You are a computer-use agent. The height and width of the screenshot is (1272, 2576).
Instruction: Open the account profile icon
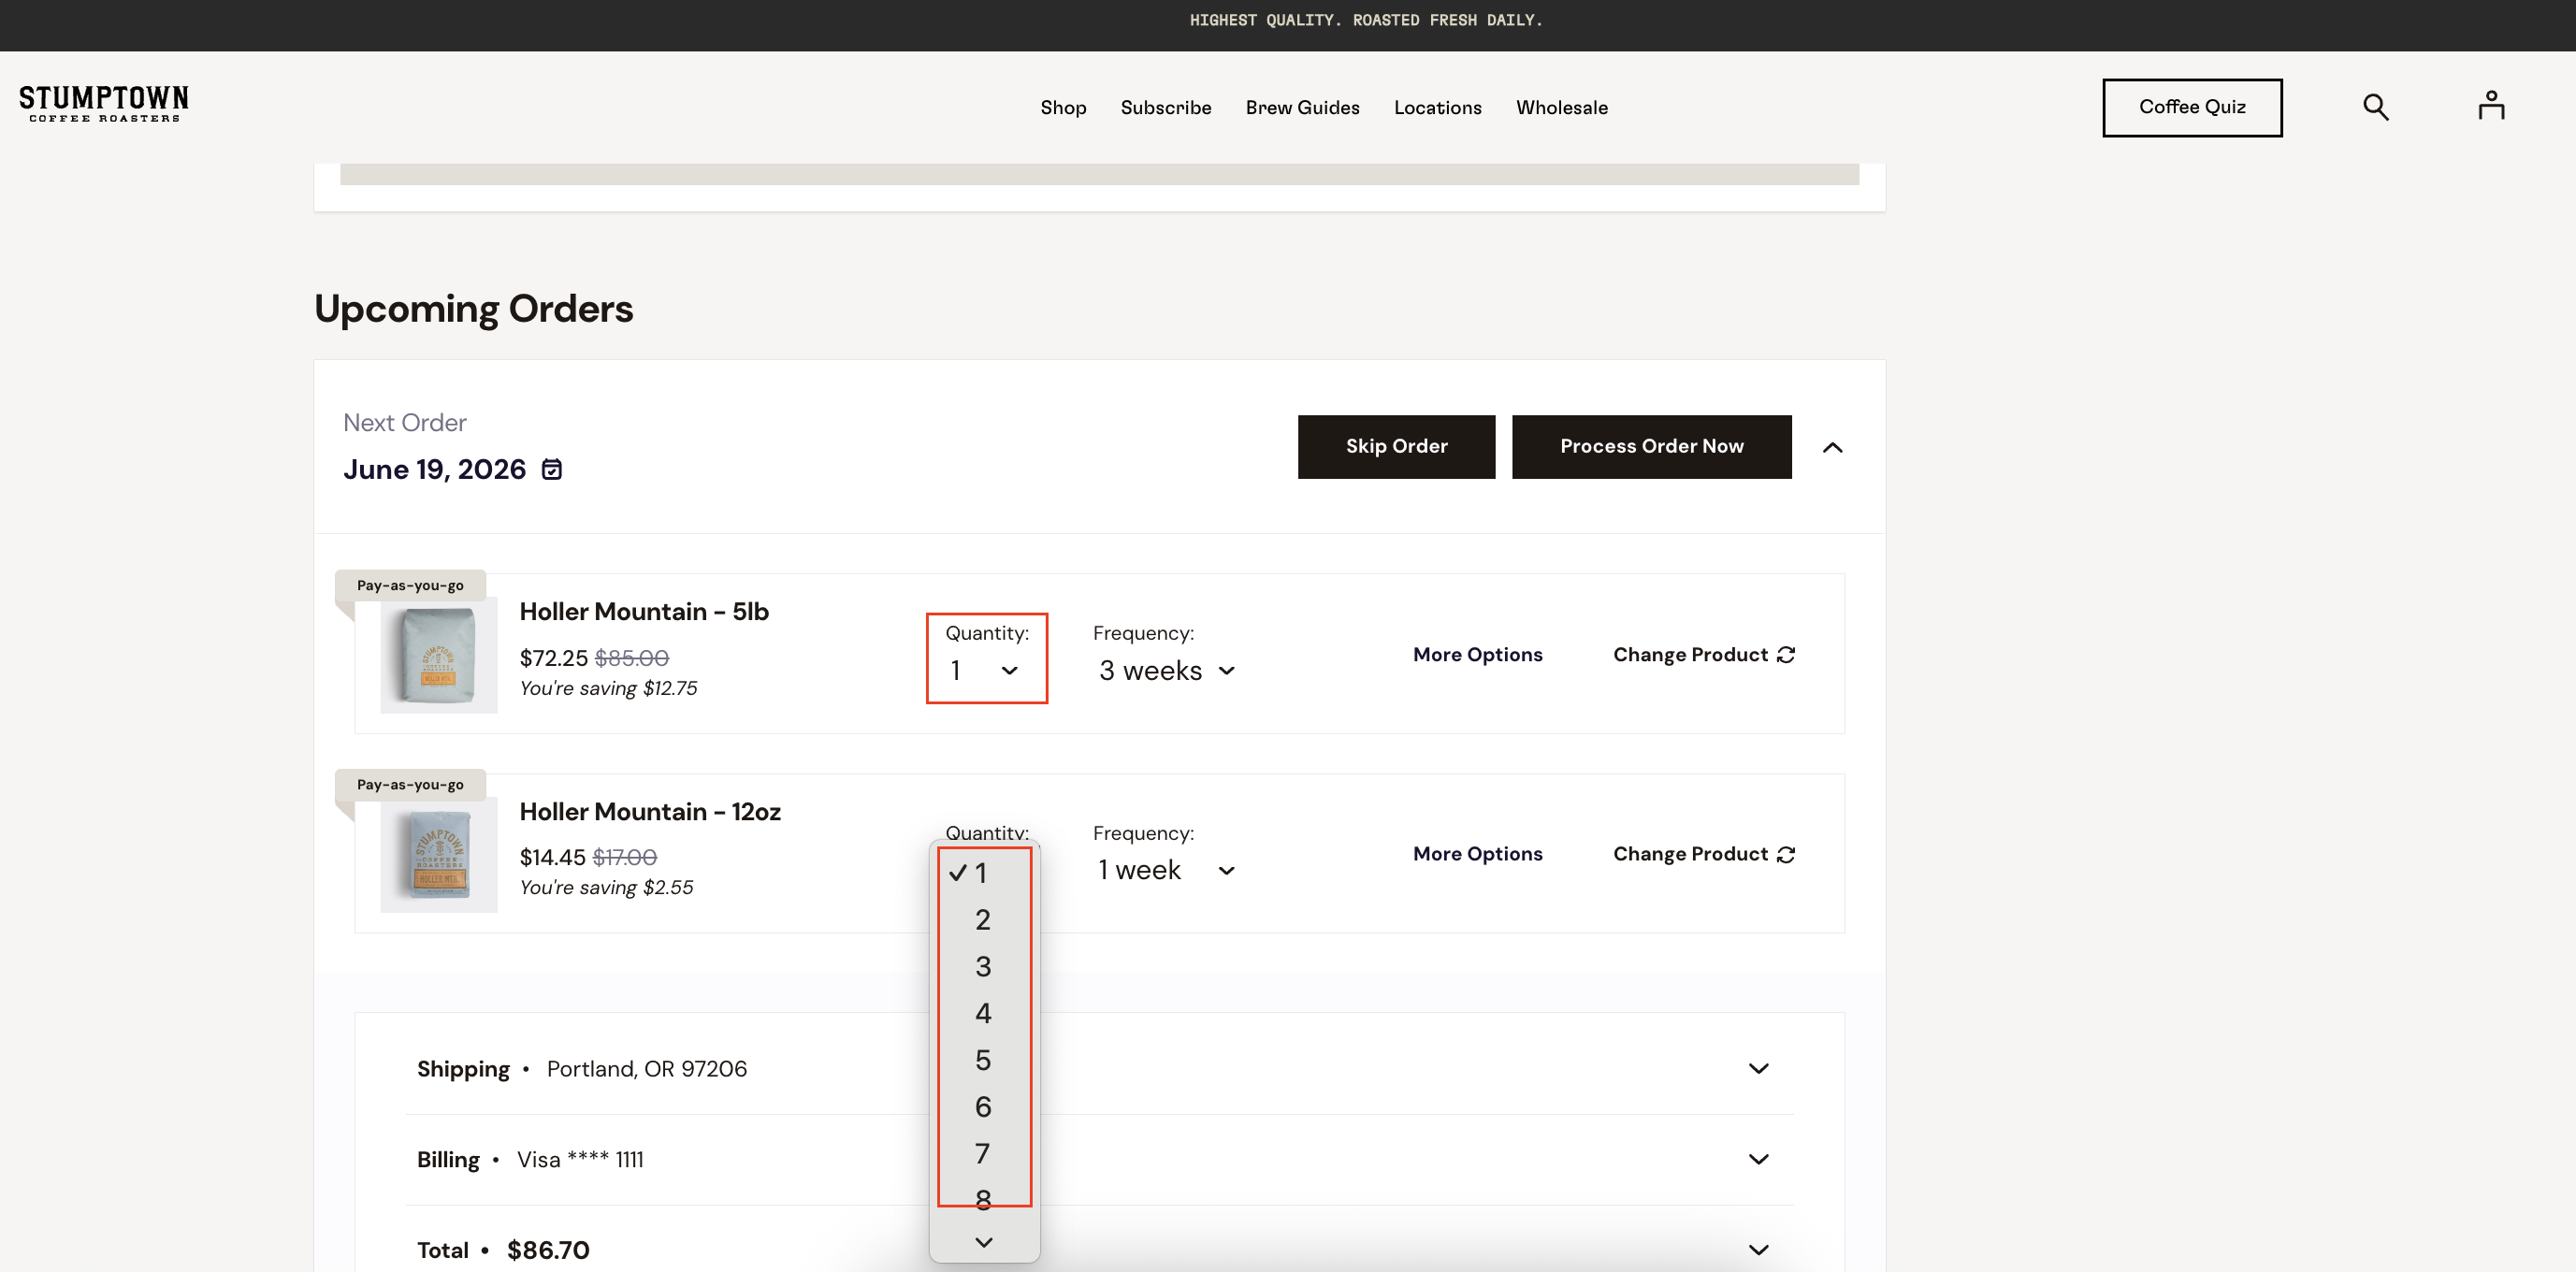pyautogui.click(x=2491, y=105)
